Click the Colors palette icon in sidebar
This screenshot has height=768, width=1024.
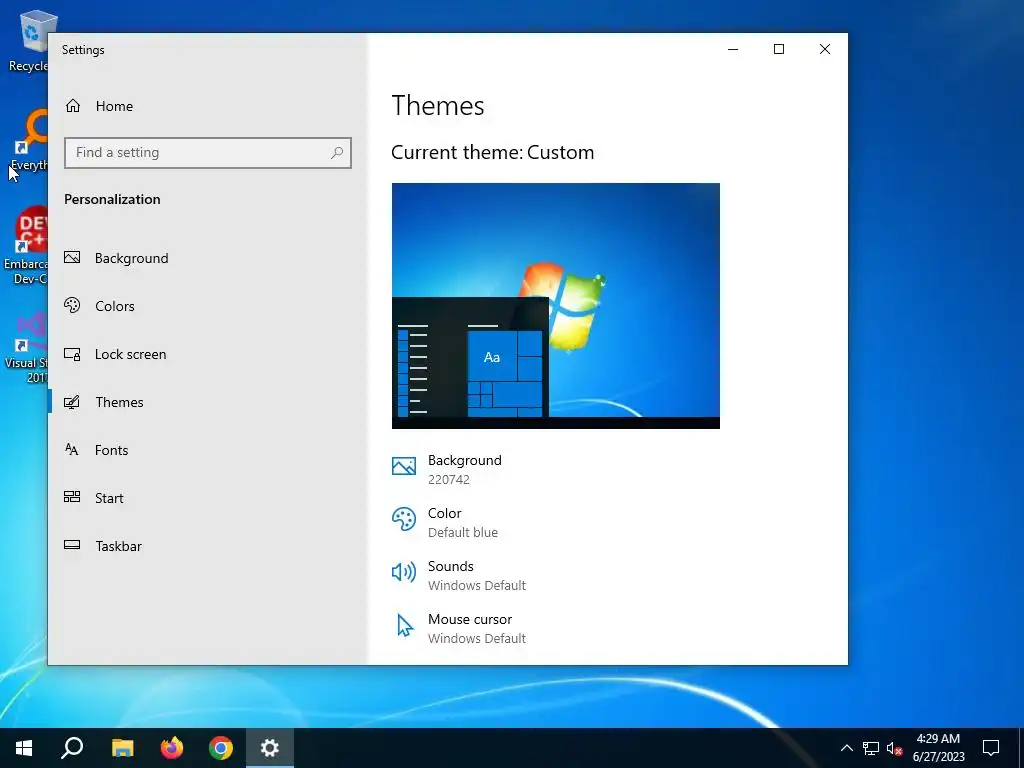[x=72, y=305]
